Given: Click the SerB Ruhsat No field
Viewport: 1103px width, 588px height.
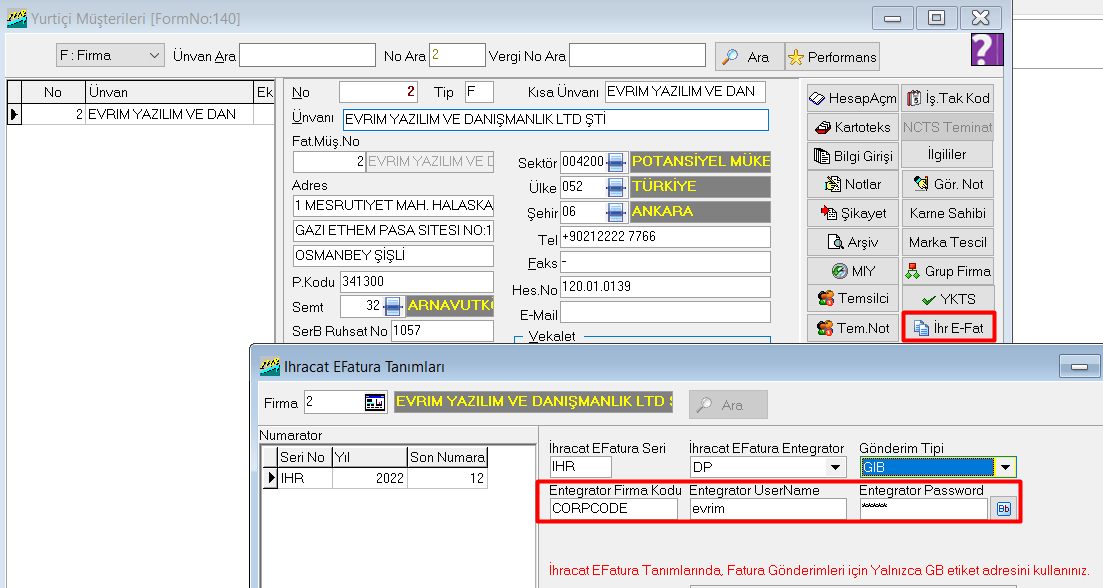Looking at the screenshot, I should (x=442, y=331).
